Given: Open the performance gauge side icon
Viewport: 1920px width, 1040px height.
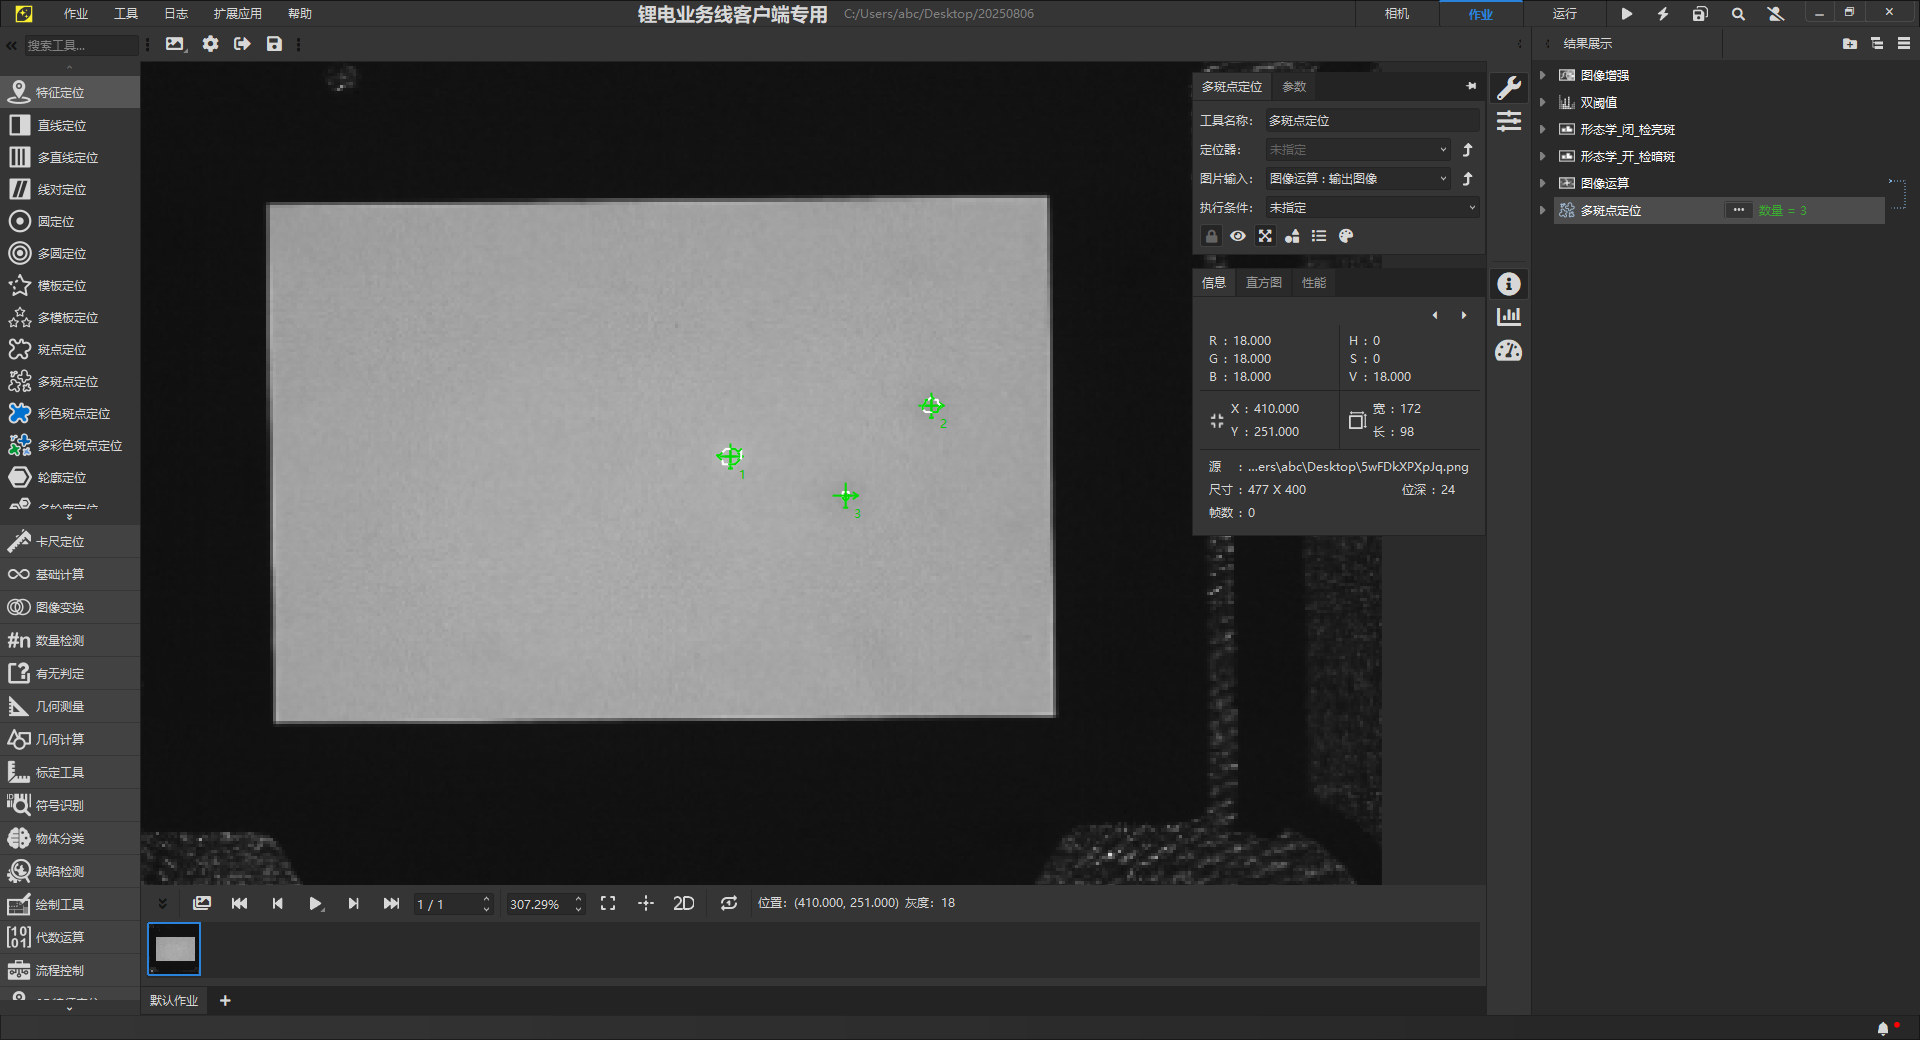Looking at the screenshot, I should click(x=1509, y=351).
